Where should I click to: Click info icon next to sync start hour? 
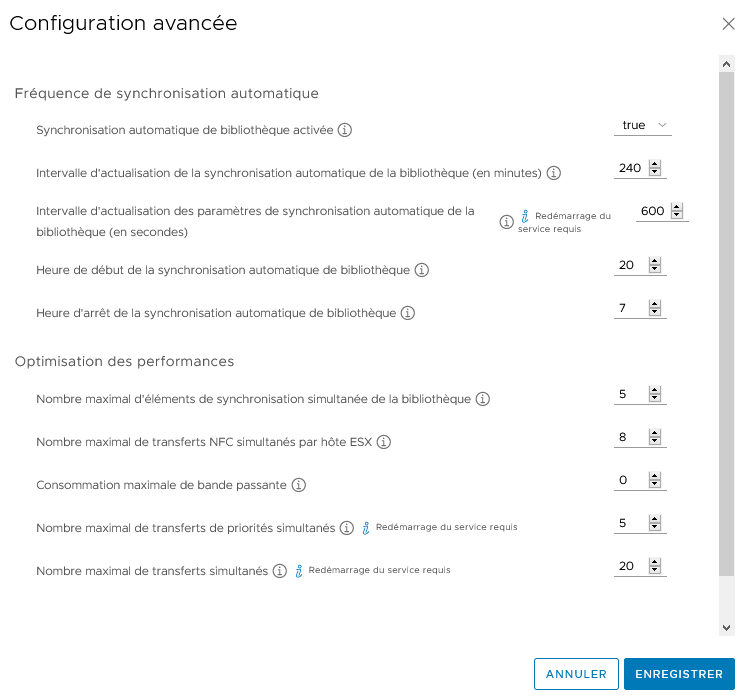tap(421, 270)
